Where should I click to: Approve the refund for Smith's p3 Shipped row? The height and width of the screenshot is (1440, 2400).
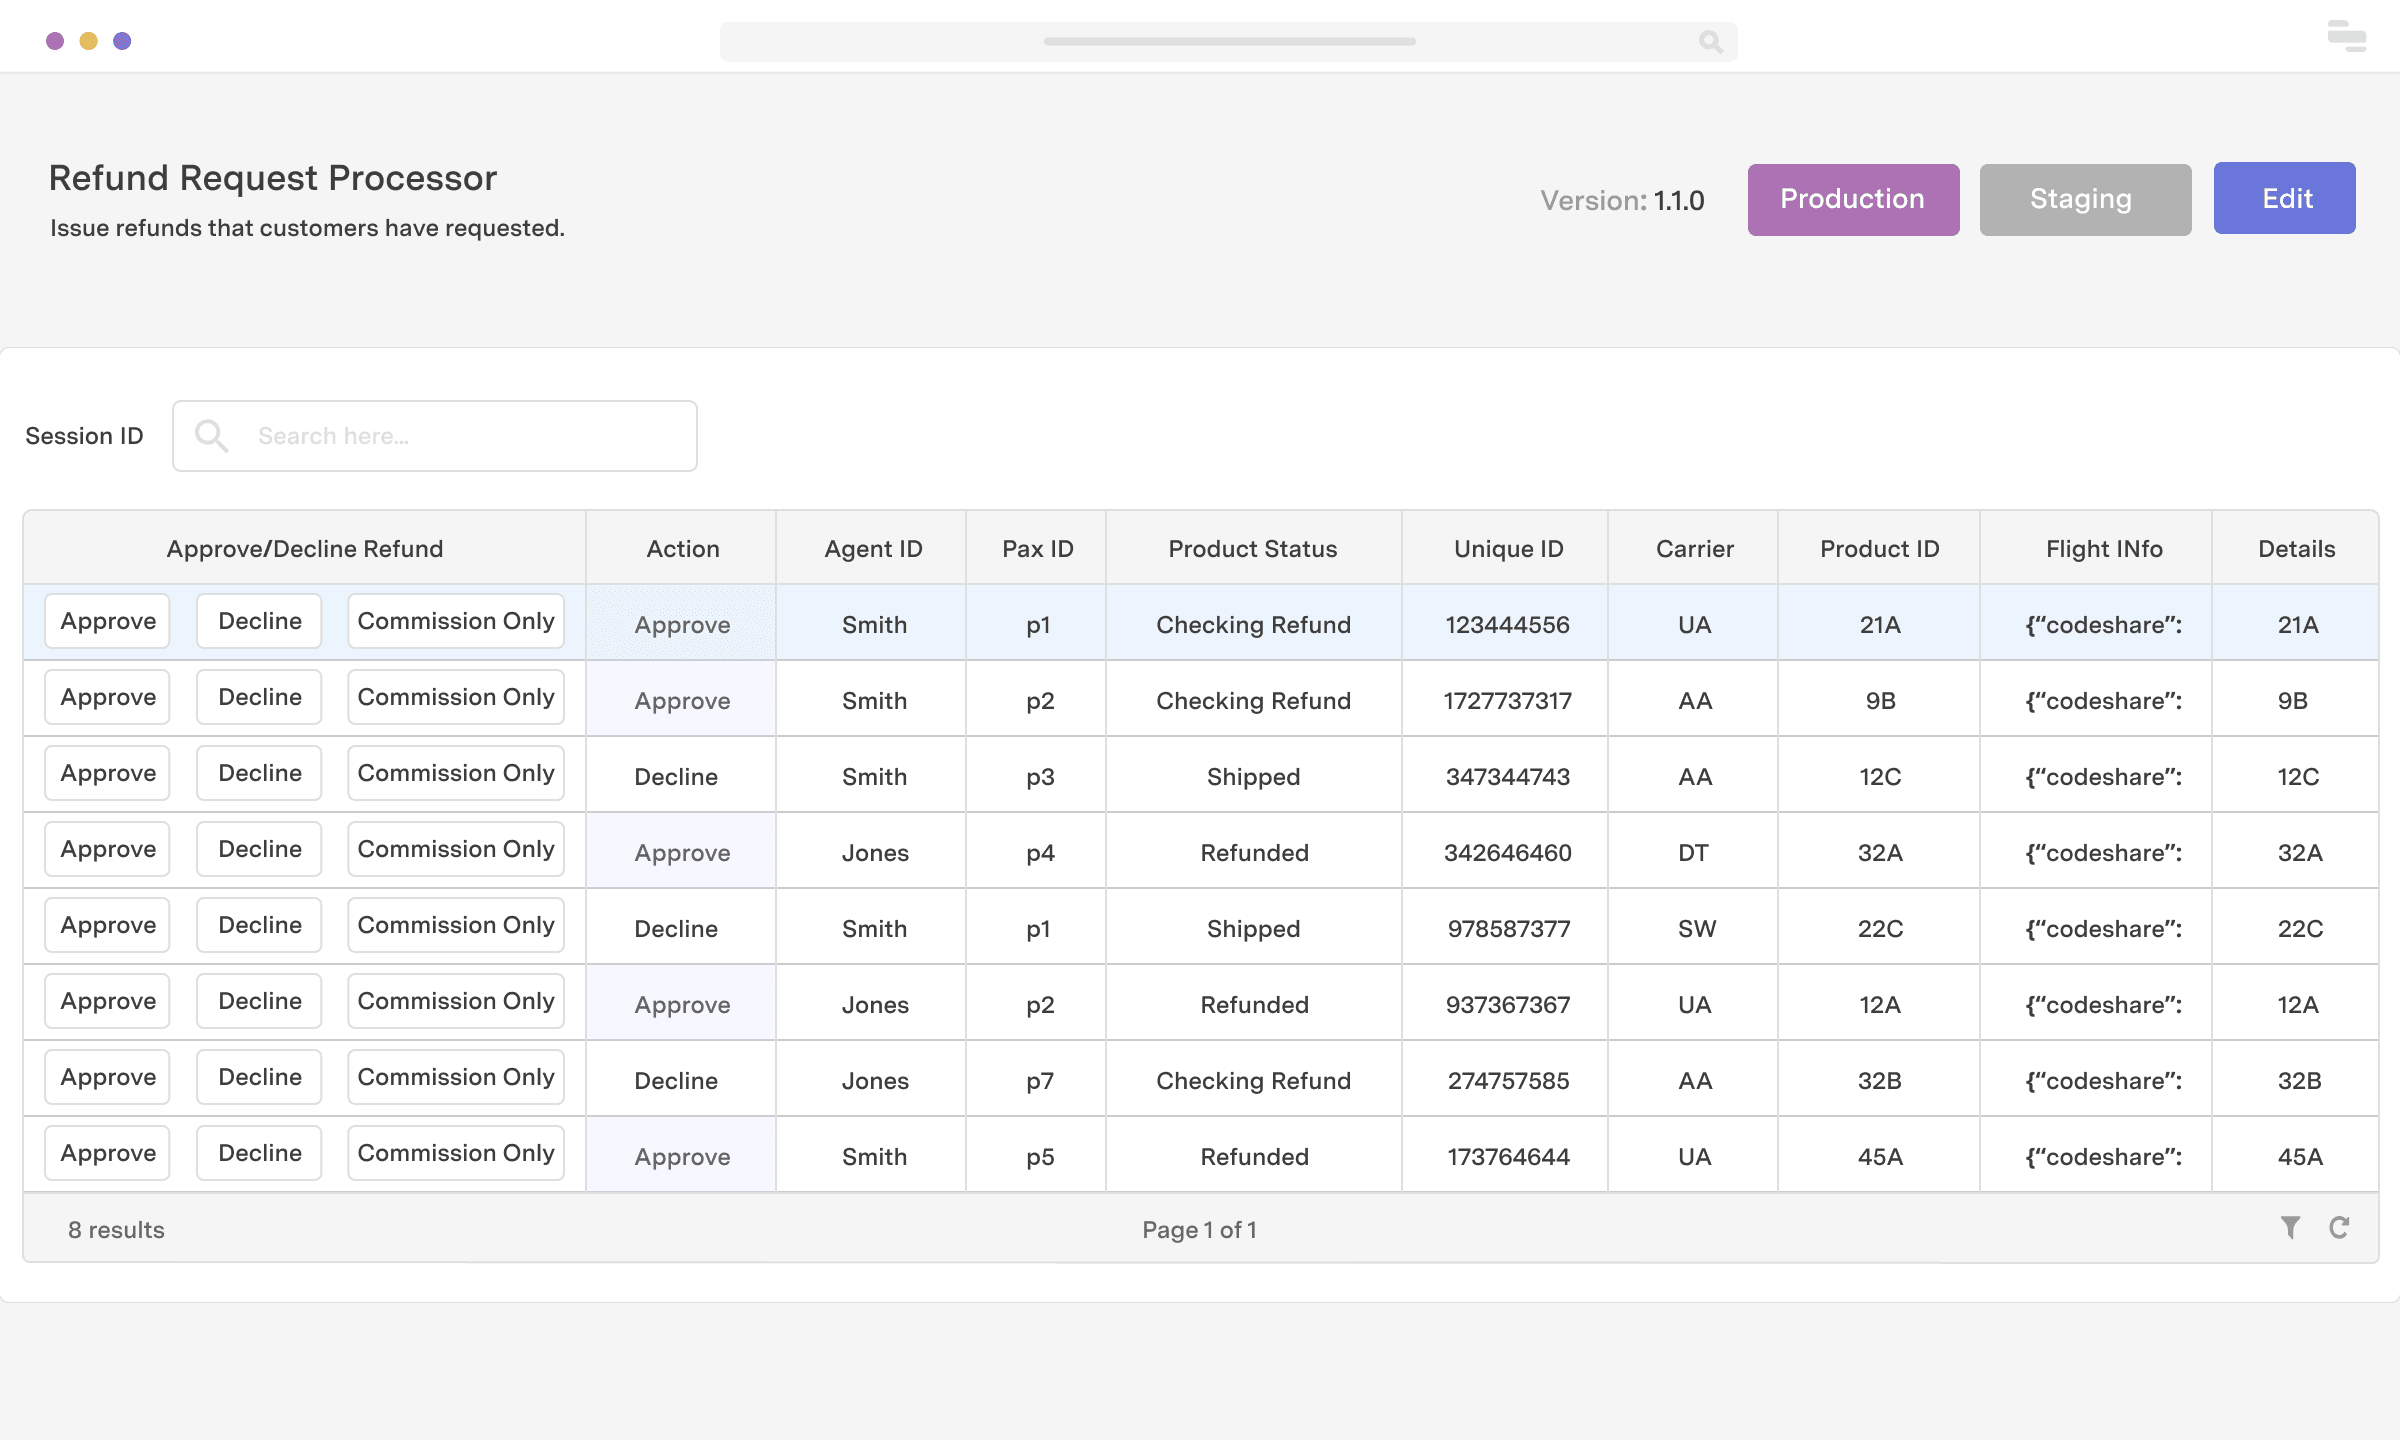click(107, 772)
